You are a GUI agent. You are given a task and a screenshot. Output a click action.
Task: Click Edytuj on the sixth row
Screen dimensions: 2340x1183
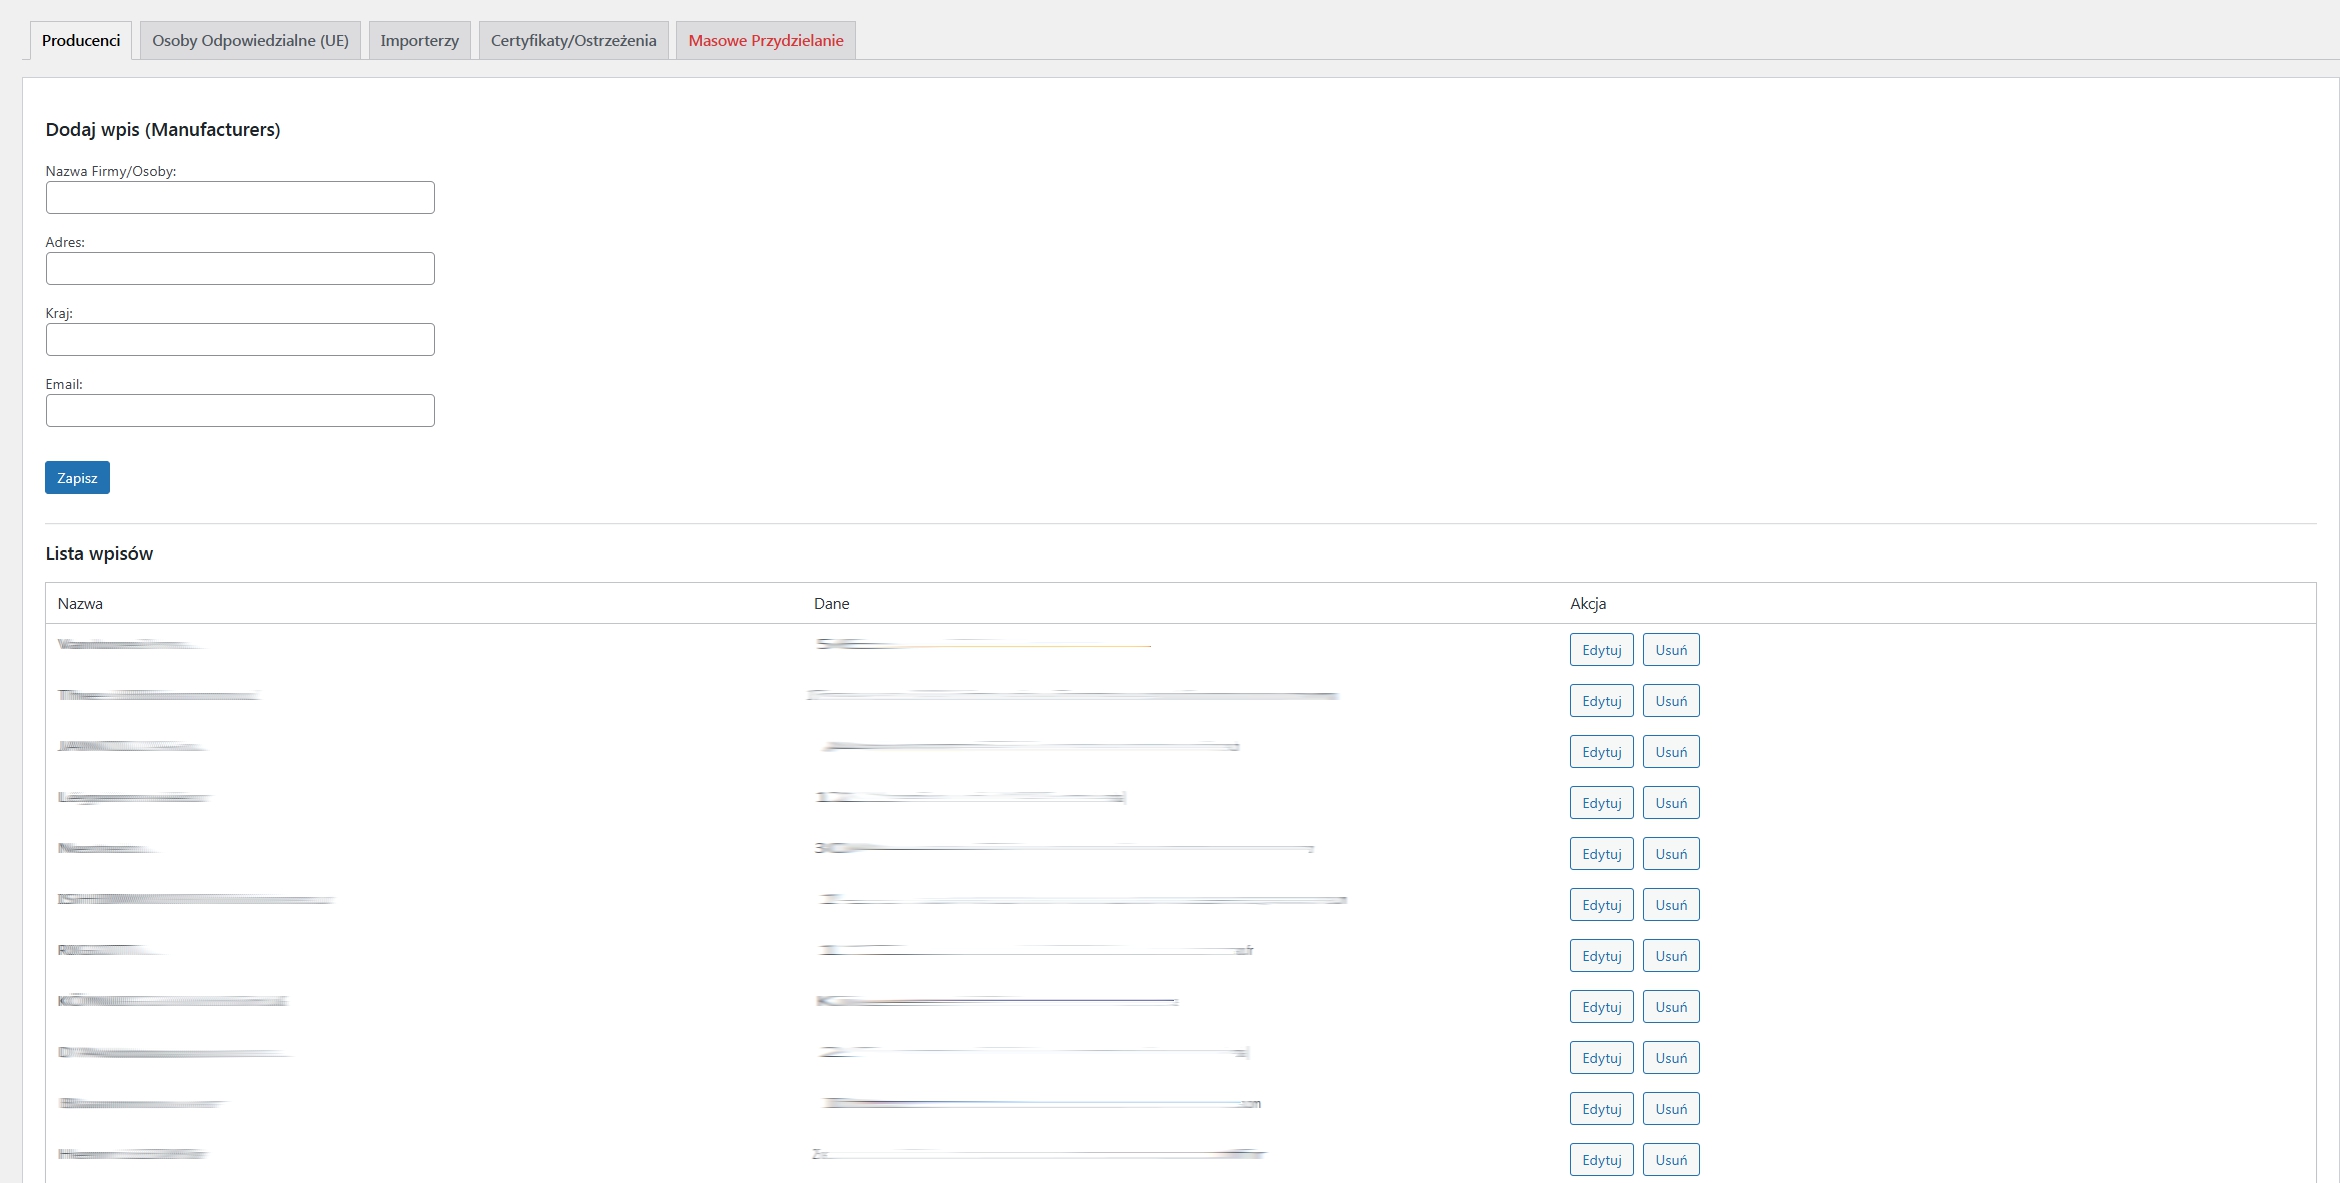tap(1601, 905)
